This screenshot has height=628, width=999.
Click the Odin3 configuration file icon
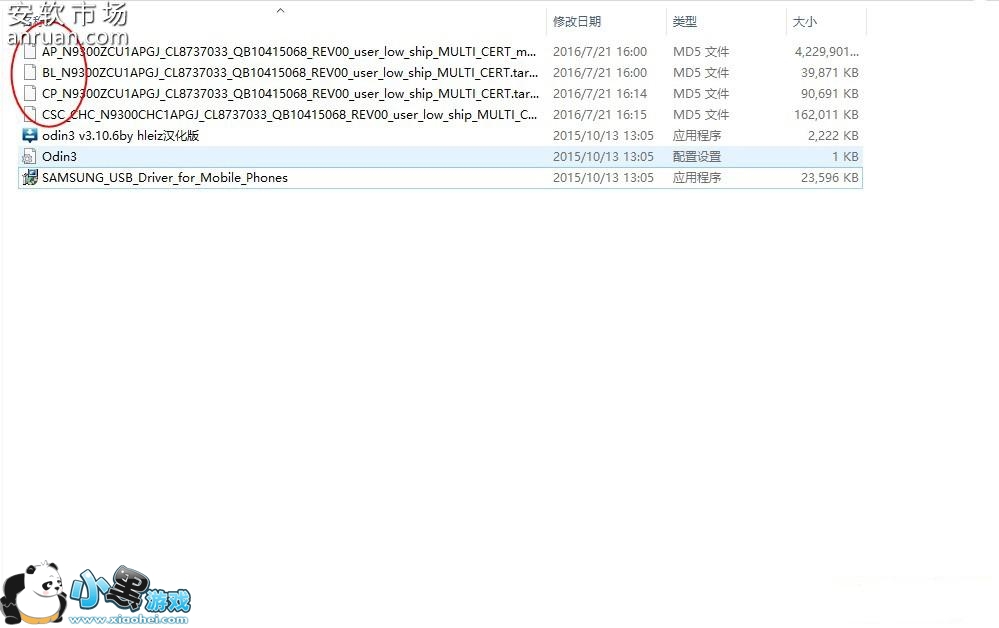pos(29,157)
